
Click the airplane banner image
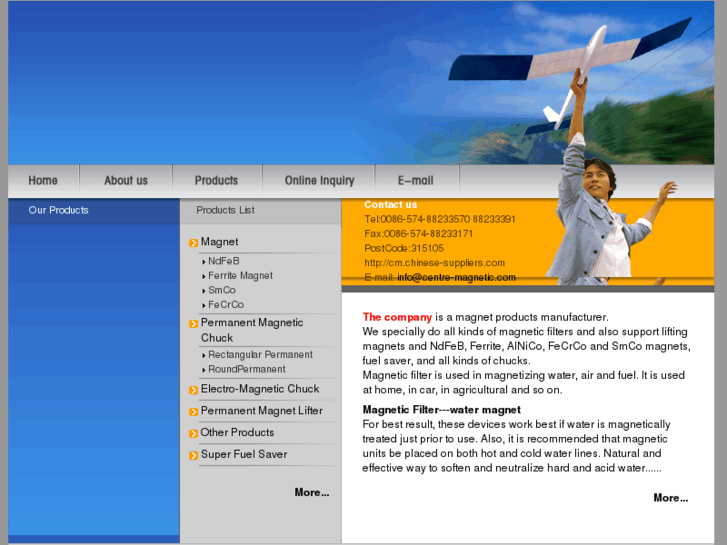361,83
